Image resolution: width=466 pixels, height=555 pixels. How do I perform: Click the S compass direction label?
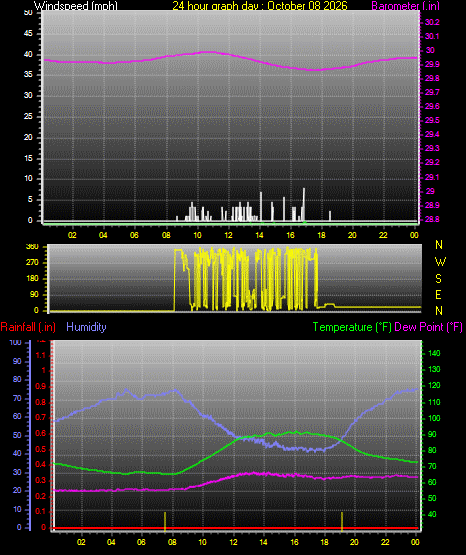pyautogui.click(x=438, y=279)
